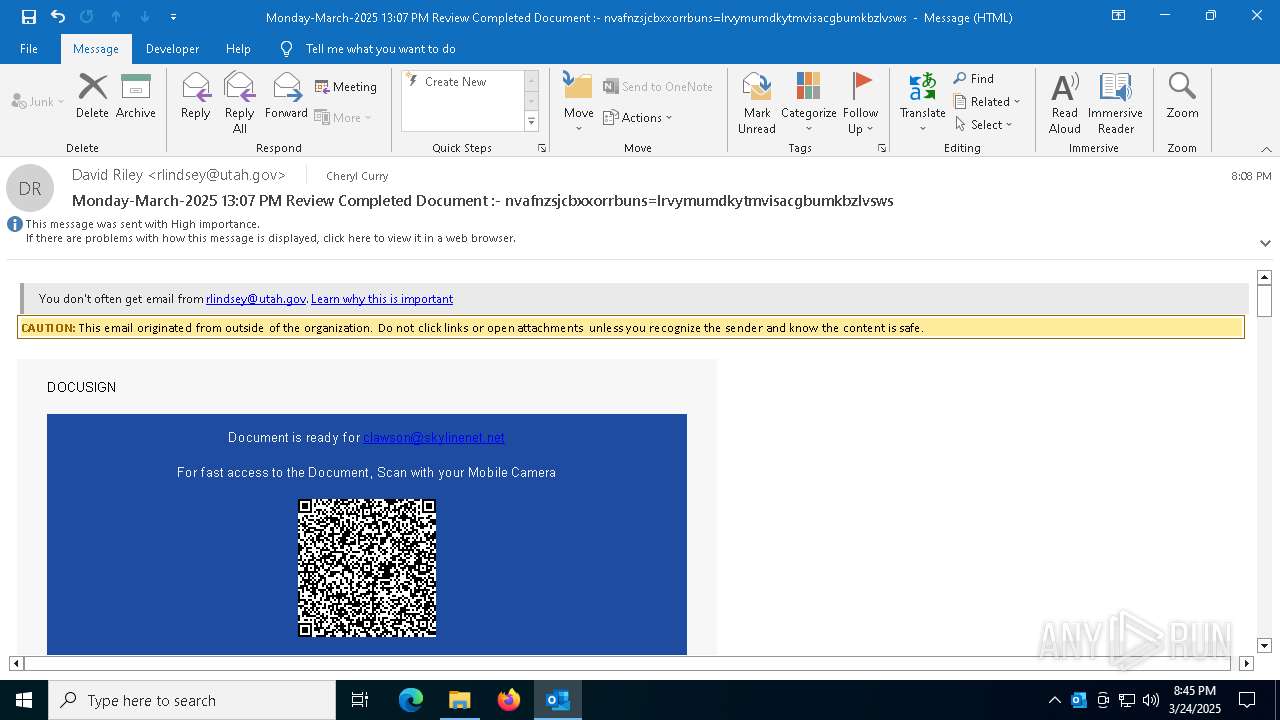Expand the Quick Steps gallery
This screenshot has height=720, width=1280.
point(531,122)
